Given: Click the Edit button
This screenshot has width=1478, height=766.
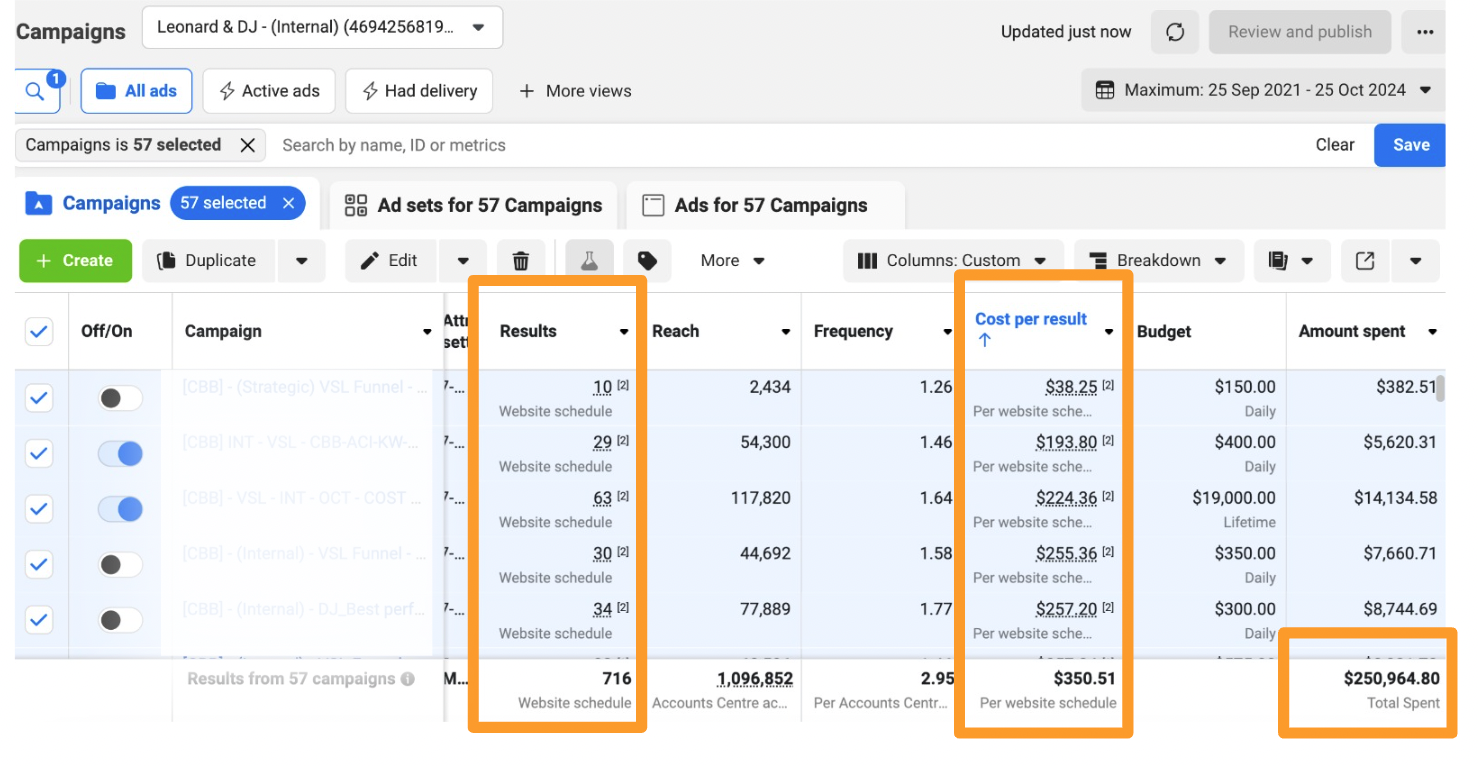Looking at the screenshot, I should coord(390,261).
